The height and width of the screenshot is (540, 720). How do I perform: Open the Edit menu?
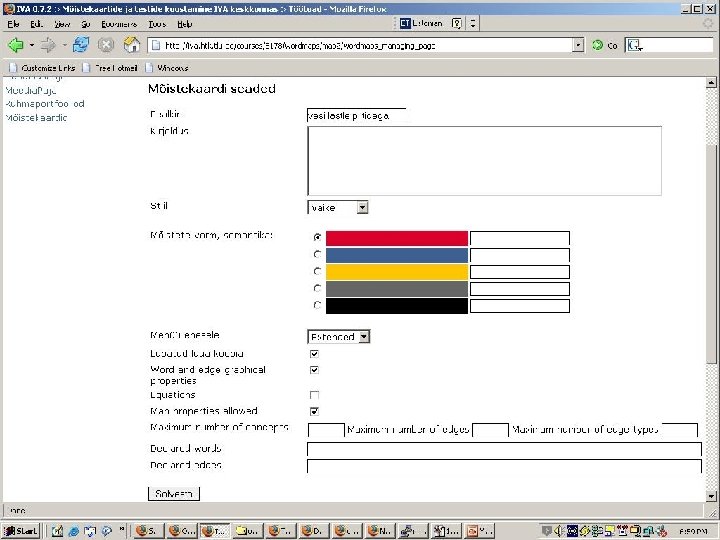(x=37, y=24)
